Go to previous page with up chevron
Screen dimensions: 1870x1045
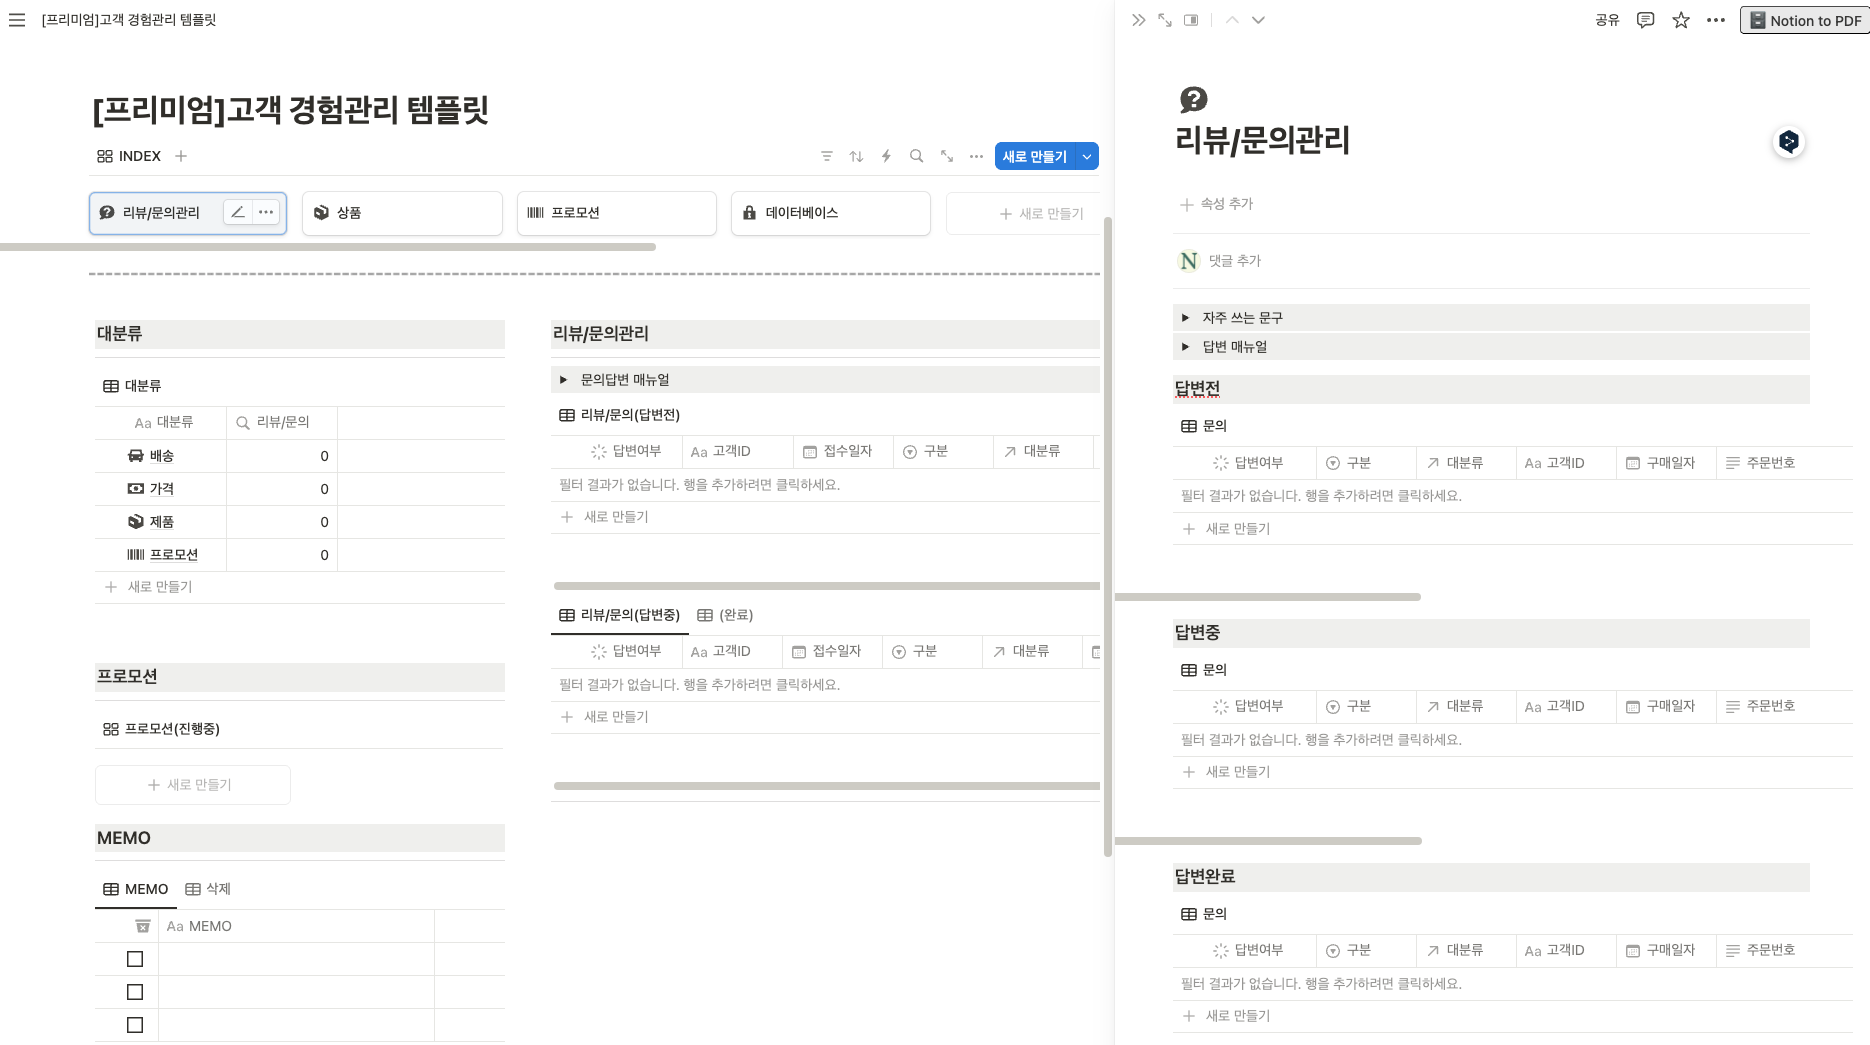point(1232,20)
